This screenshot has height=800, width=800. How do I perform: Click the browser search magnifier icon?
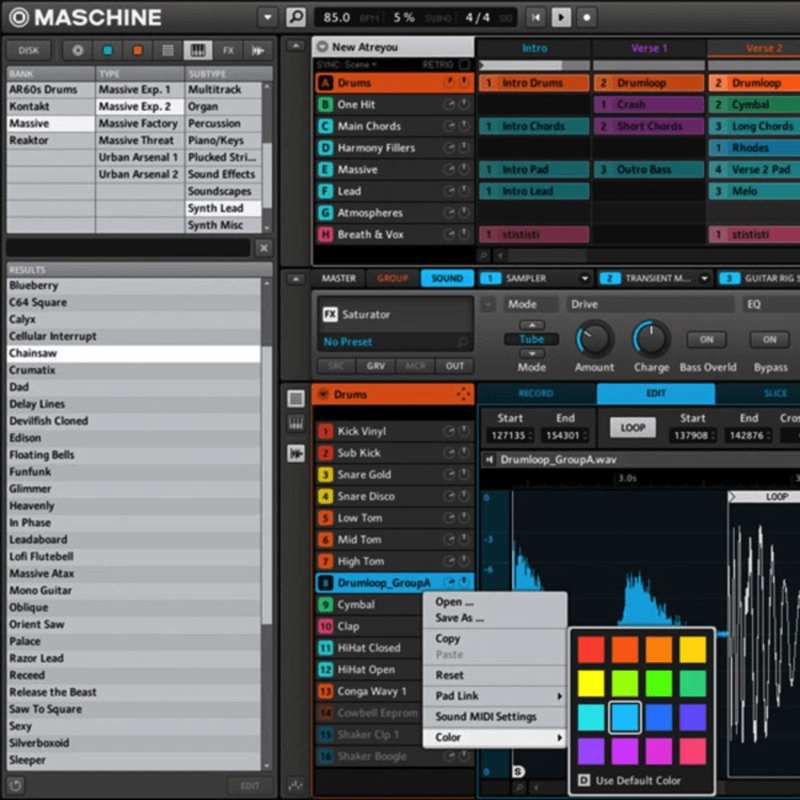(x=295, y=17)
